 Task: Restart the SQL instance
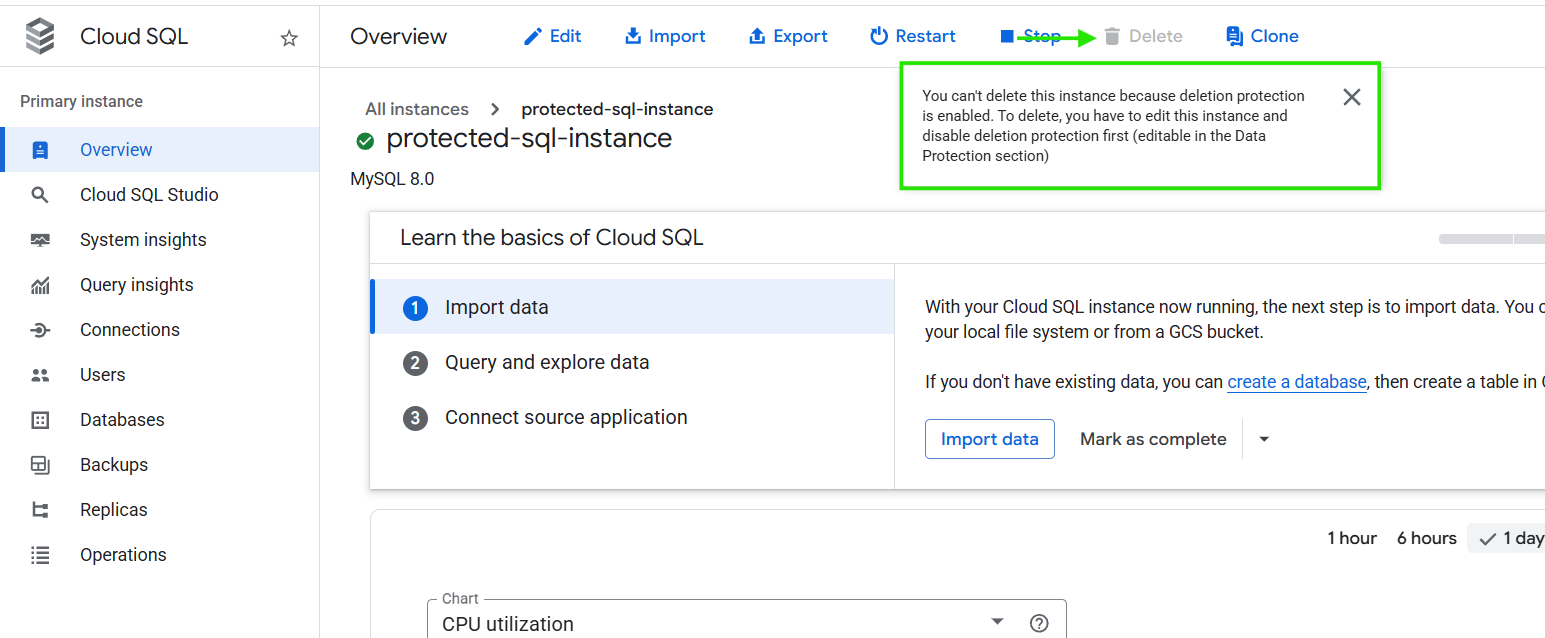pos(913,36)
